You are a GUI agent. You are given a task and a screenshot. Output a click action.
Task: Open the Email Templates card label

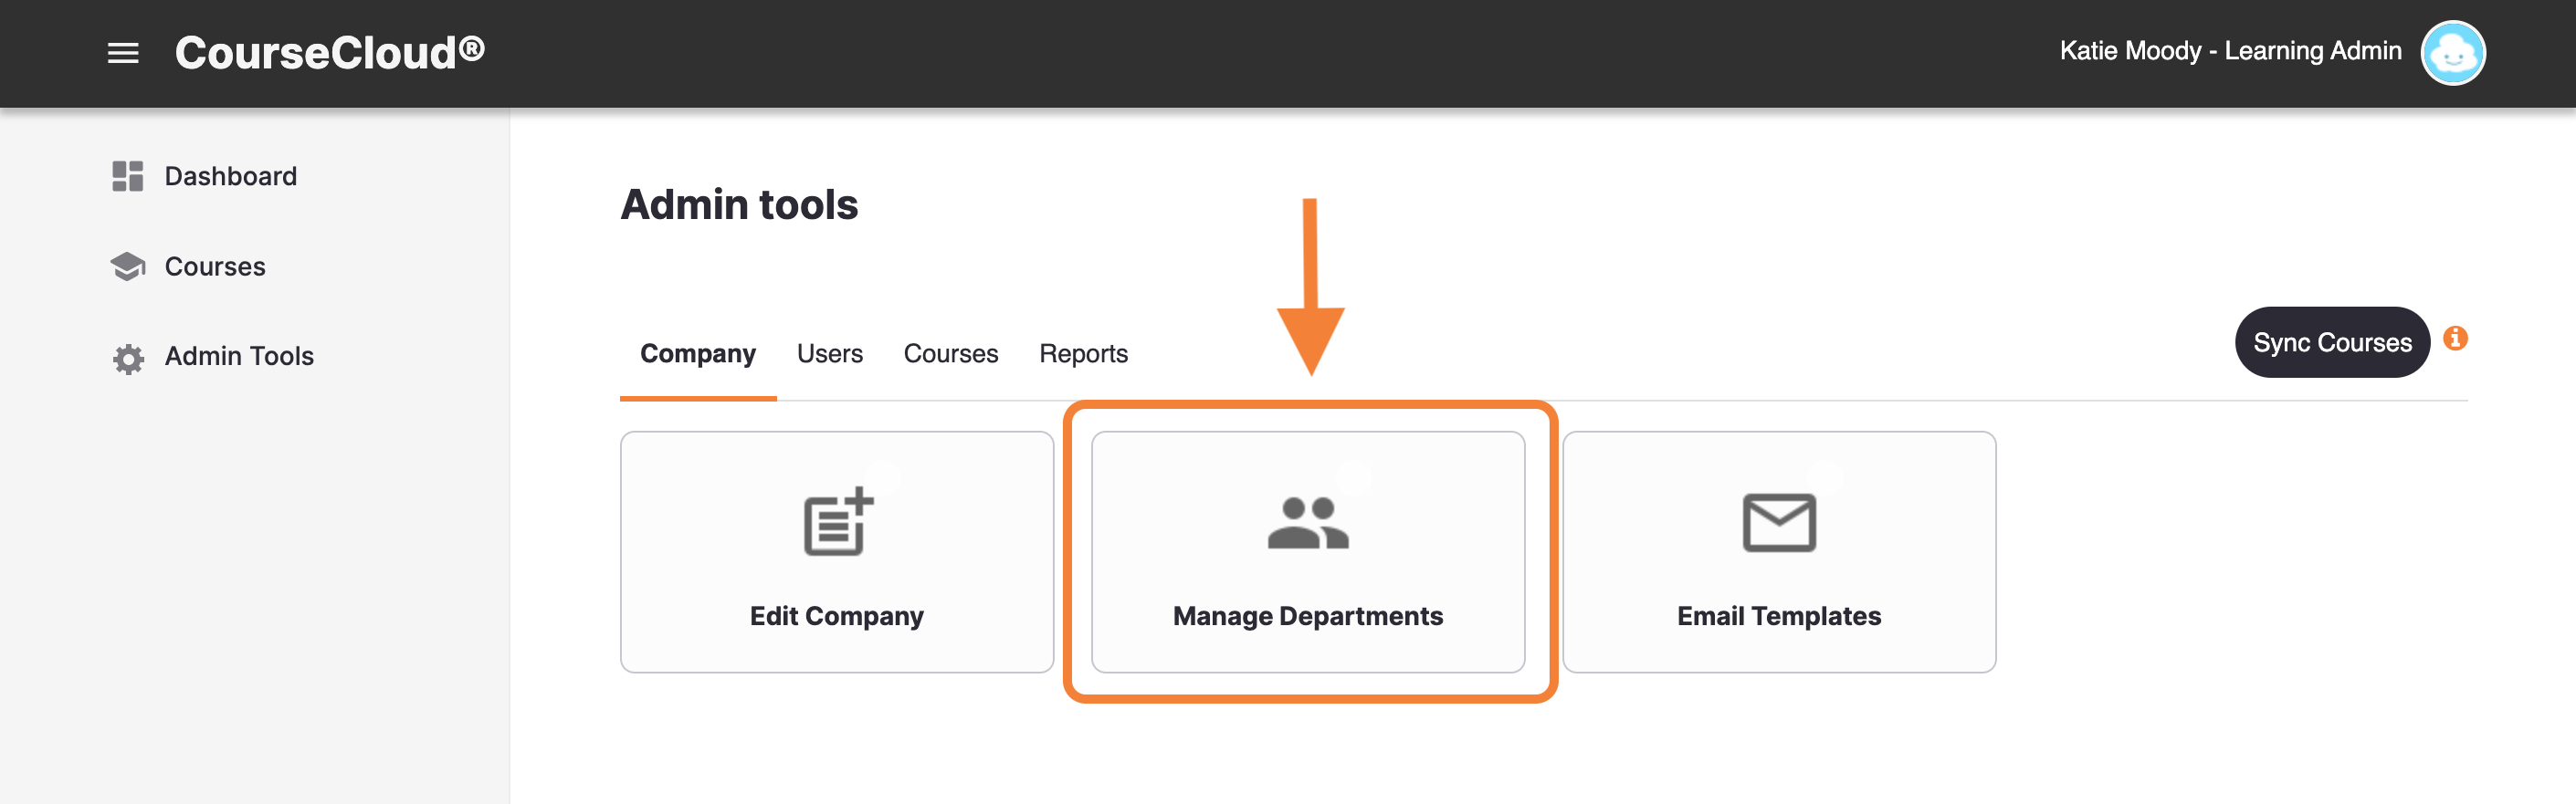tap(1779, 616)
